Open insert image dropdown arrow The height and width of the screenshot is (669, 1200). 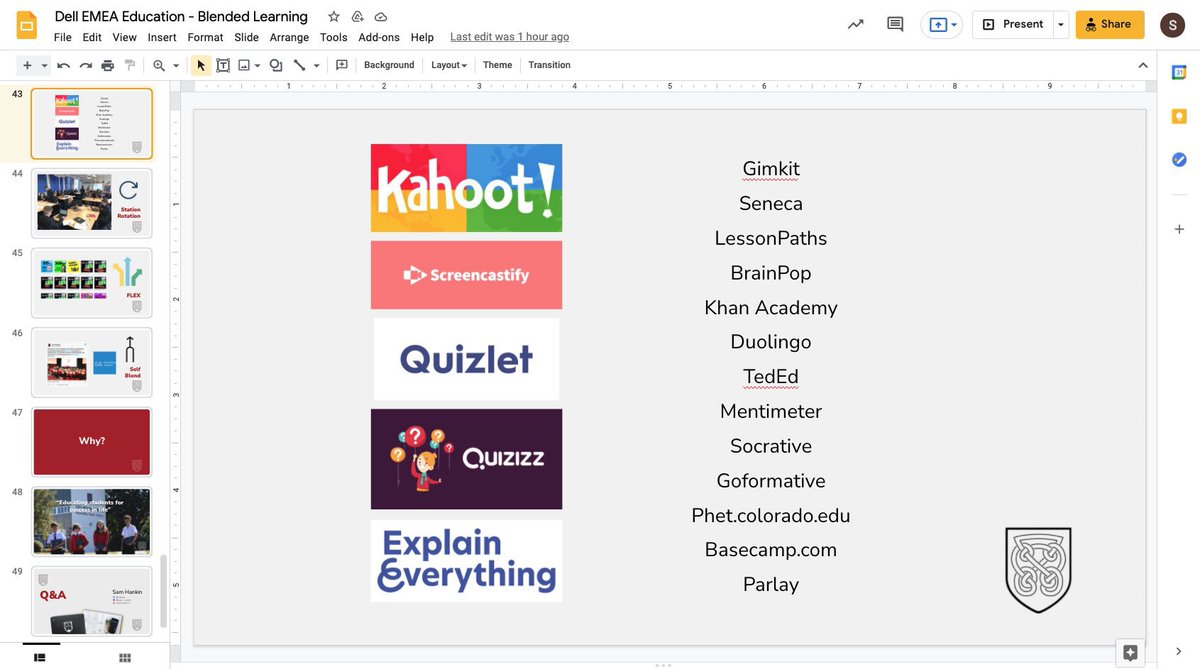(257, 65)
